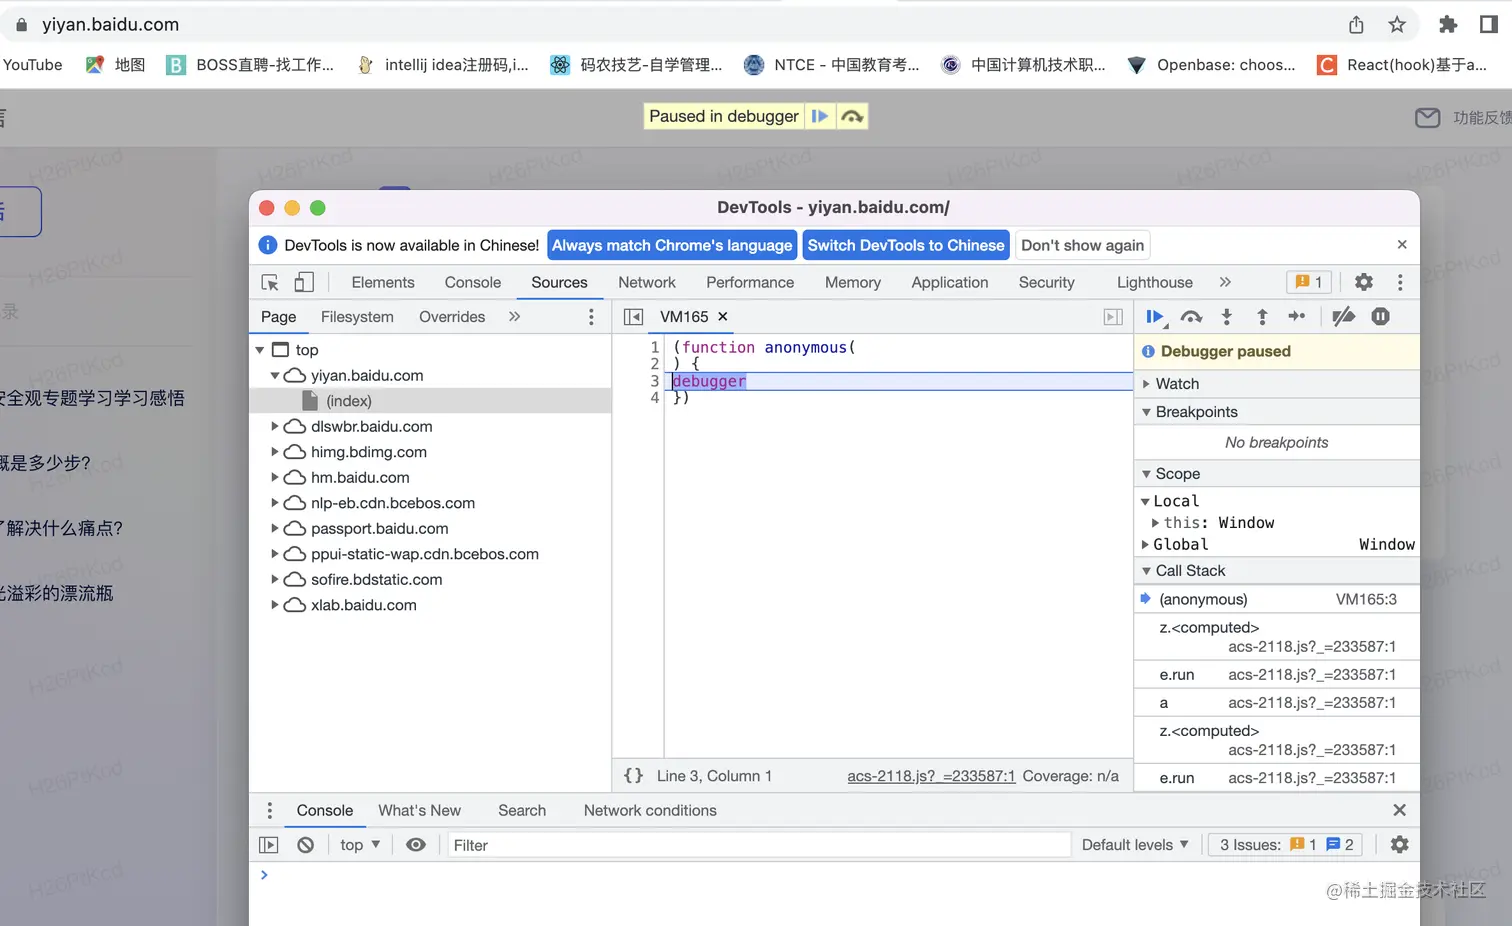This screenshot has height=926, width=1512.
Task: Click Always match Chrome's language
Action: pyautogui.click(x=672, y=245)
